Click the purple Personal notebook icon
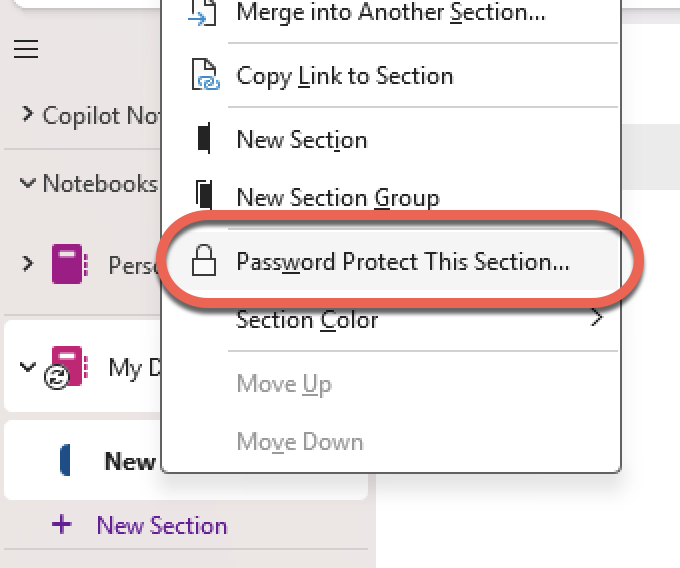The height and width of the screenshot is (568, 680). coord(70,264)
